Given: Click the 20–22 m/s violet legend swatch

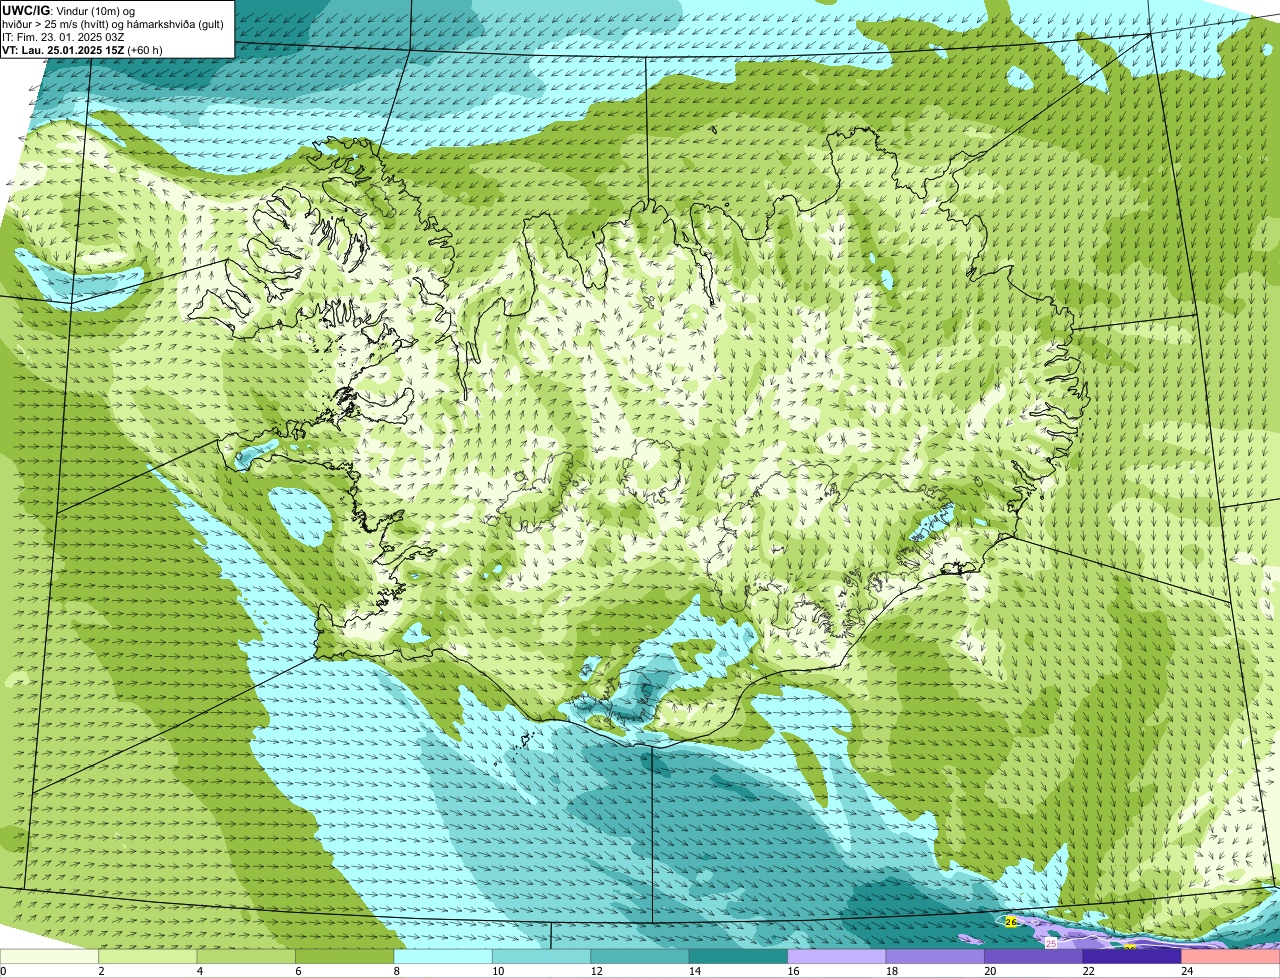Looking at the screenshot, I should [x=1034, y=956].
